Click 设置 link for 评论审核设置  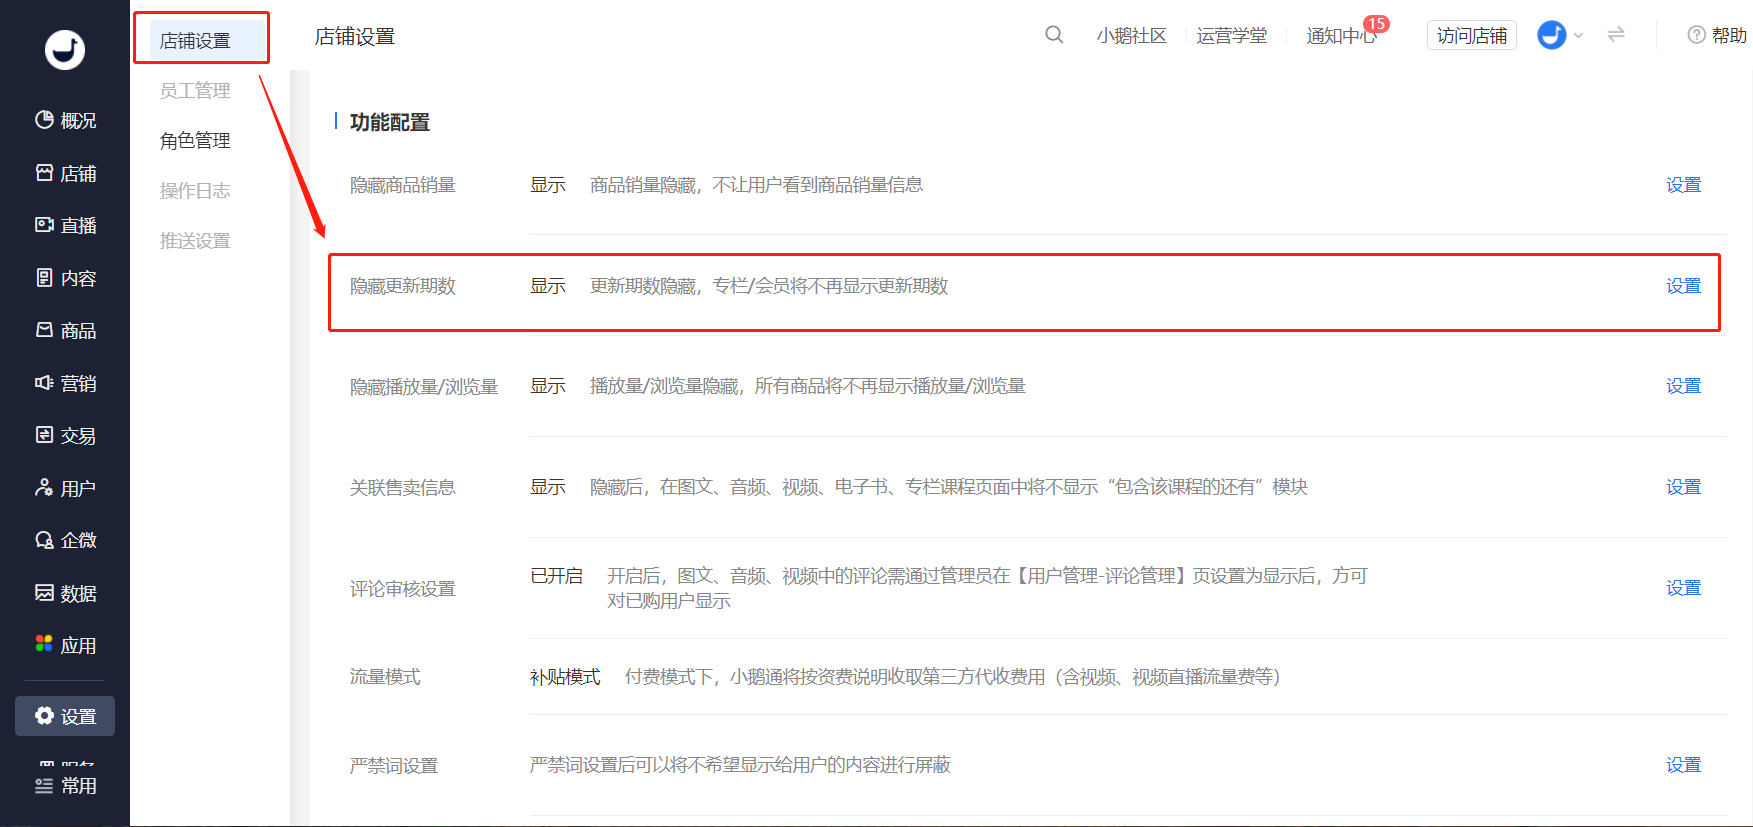point(1683,588)
